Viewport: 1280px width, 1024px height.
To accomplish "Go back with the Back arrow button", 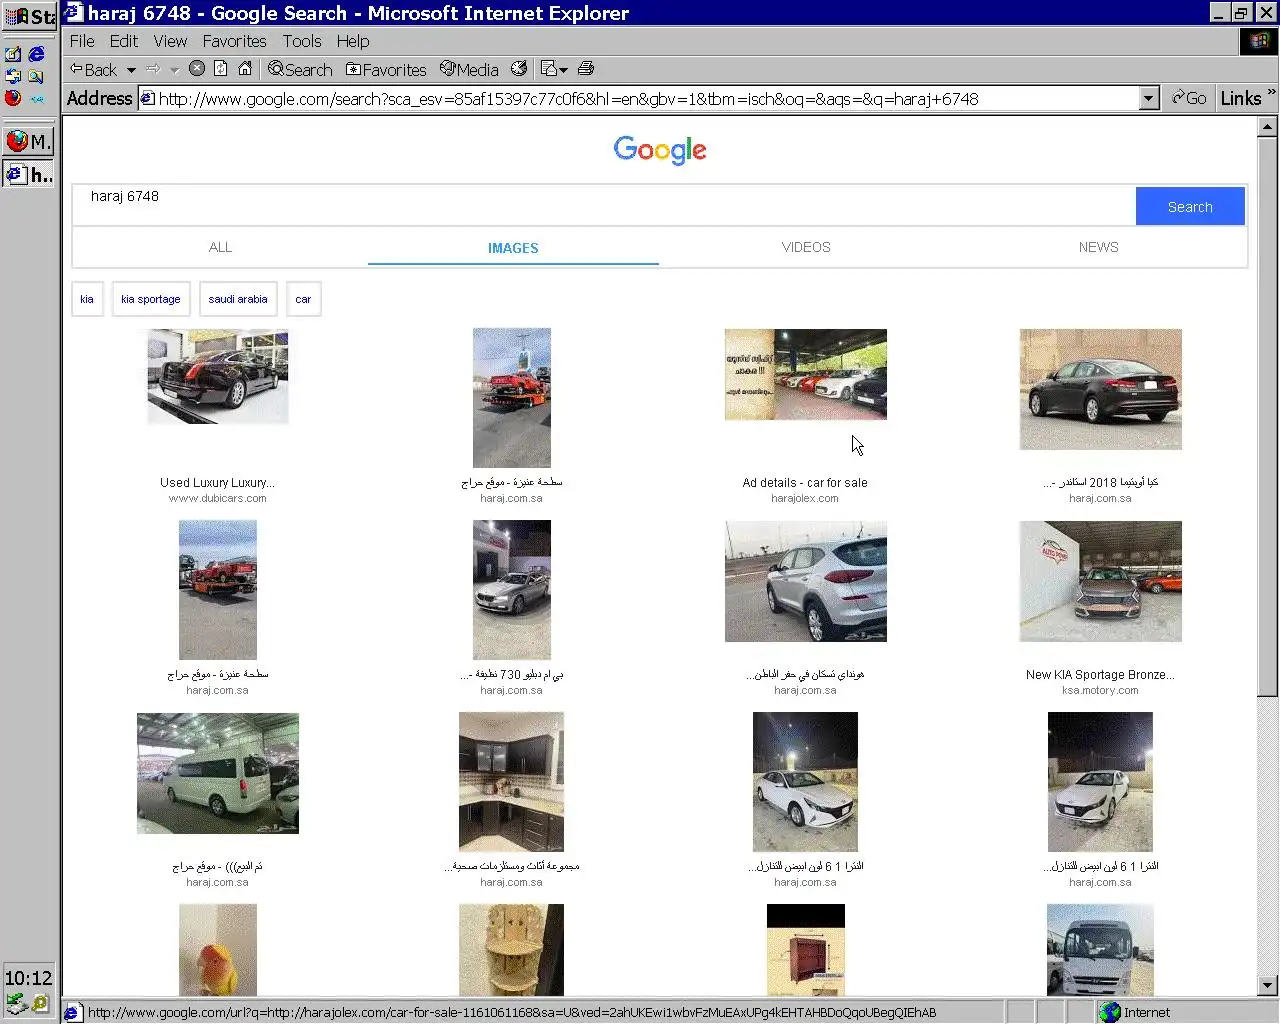I will (x=93, y=69).
